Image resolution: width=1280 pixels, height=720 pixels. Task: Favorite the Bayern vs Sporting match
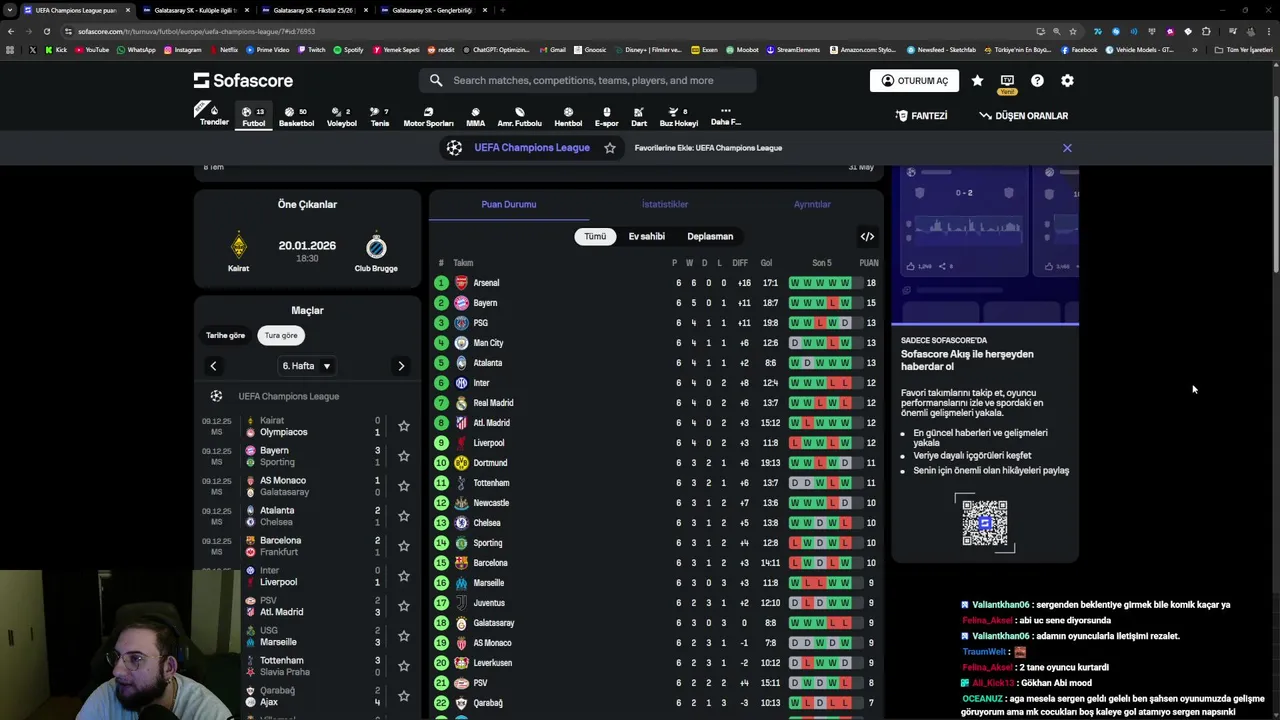[x=404, y=456]
